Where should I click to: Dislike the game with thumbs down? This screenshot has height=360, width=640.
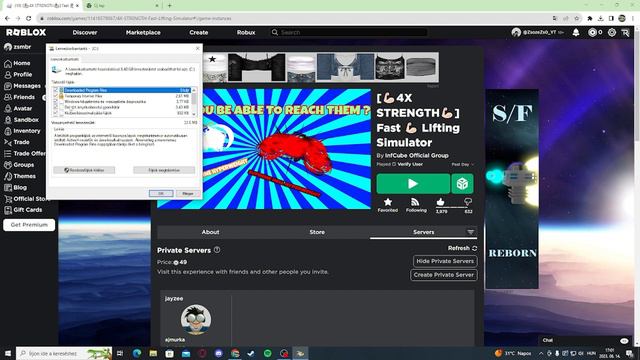pyautogui.click(x=468, y=202)
